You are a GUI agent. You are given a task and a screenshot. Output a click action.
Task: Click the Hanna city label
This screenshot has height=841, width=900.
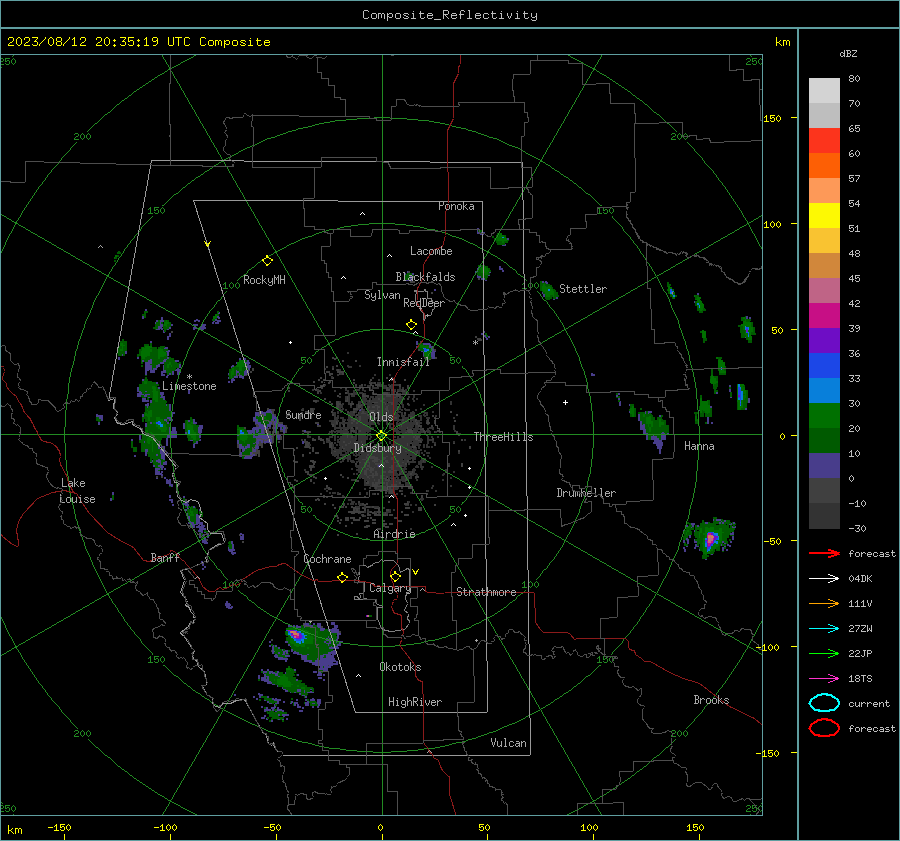point(699,446)
